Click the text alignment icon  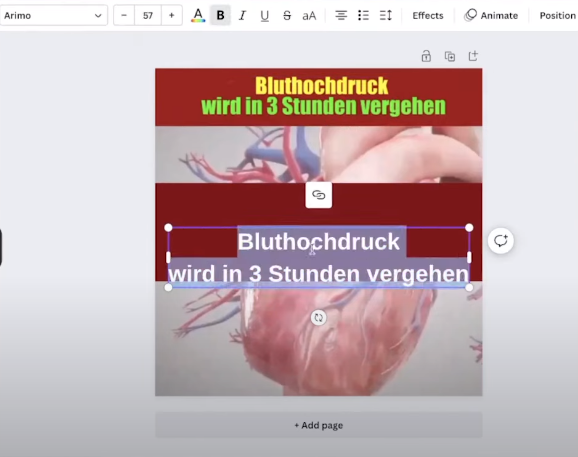[x=341, y=15]
